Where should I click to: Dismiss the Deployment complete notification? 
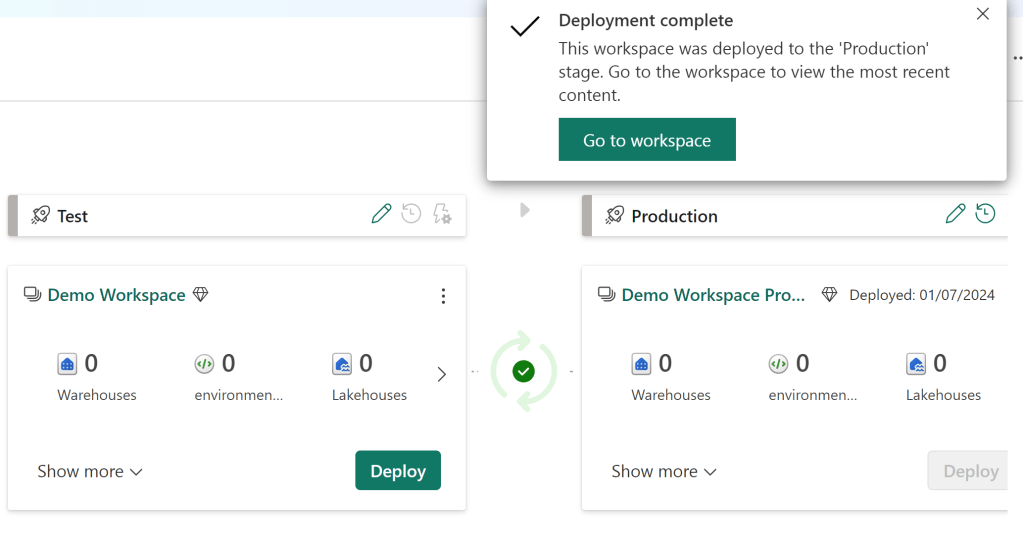982,14
